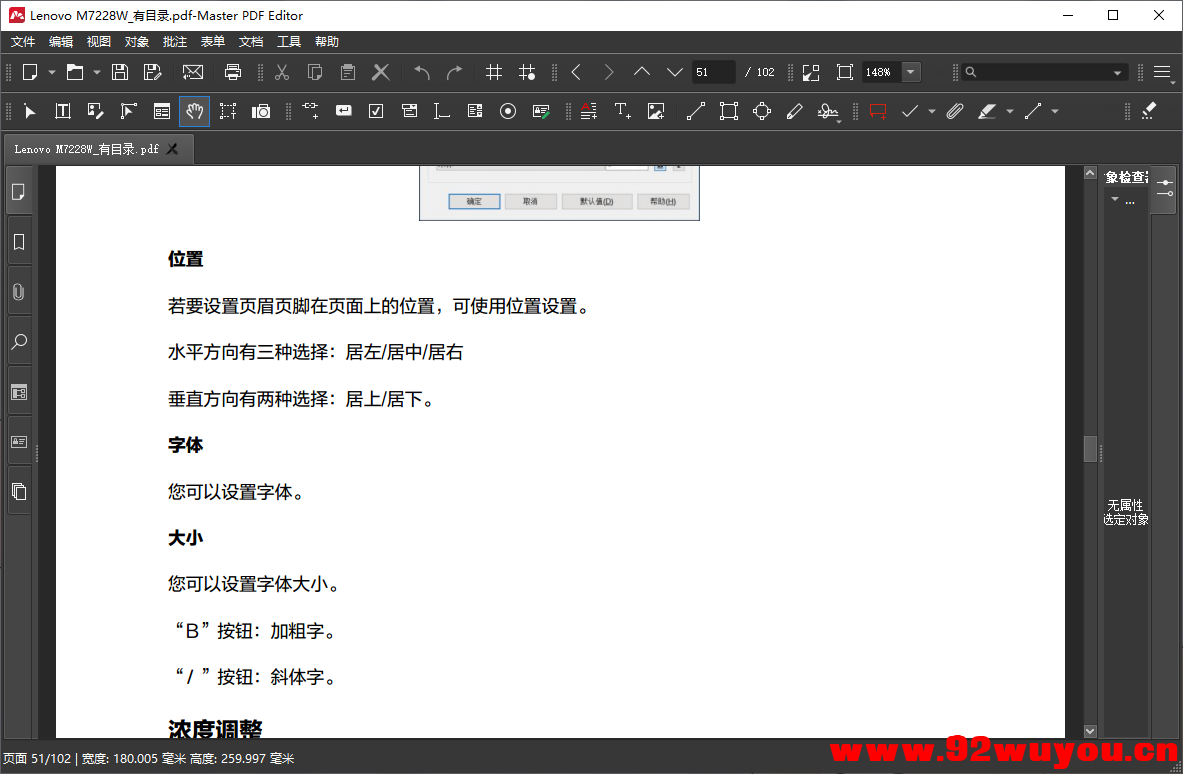Open the Bookmarks sidebar panel
The image size is (1183, 774).
[19, 241]
